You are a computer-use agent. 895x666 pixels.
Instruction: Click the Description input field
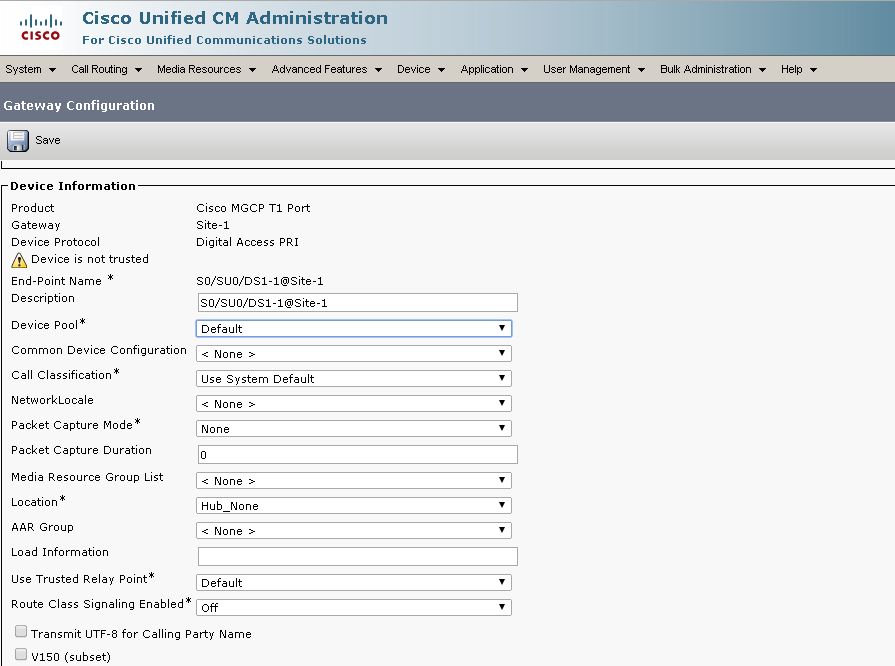pyautogui.click(x=357, y=303)
